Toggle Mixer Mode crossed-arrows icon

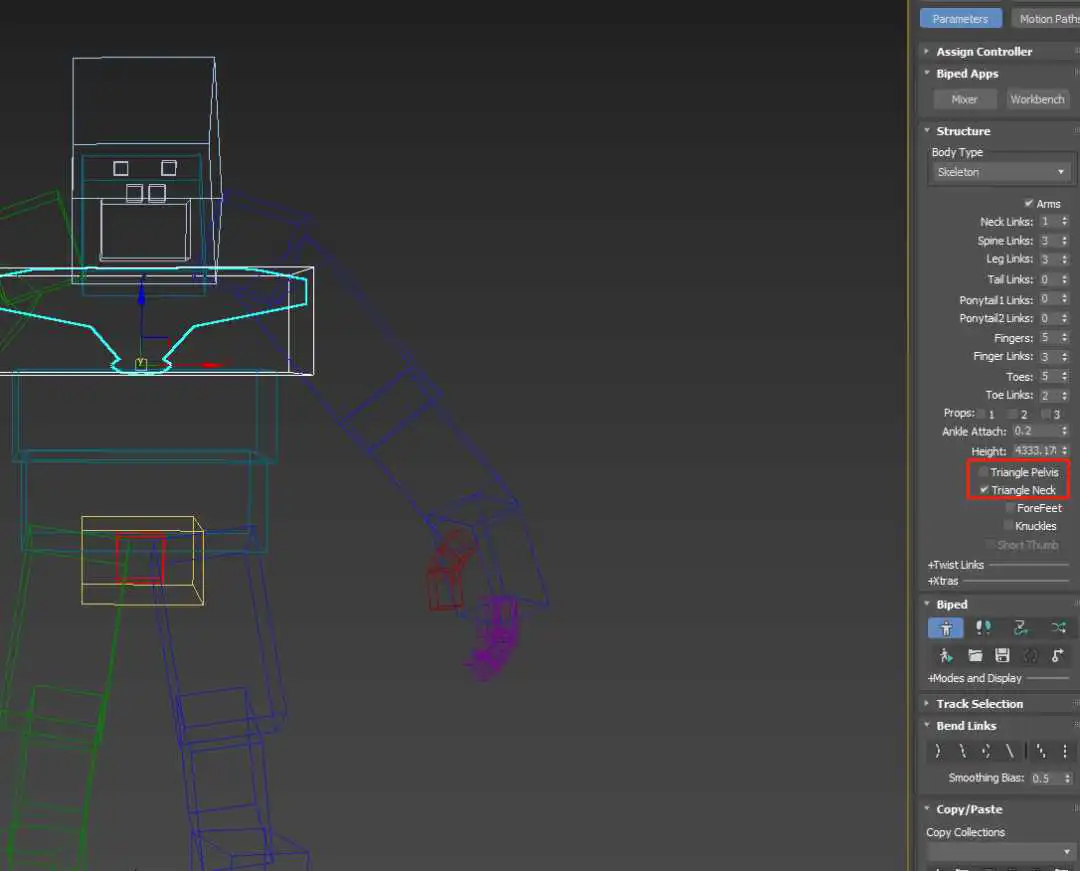pos(1058,628)
